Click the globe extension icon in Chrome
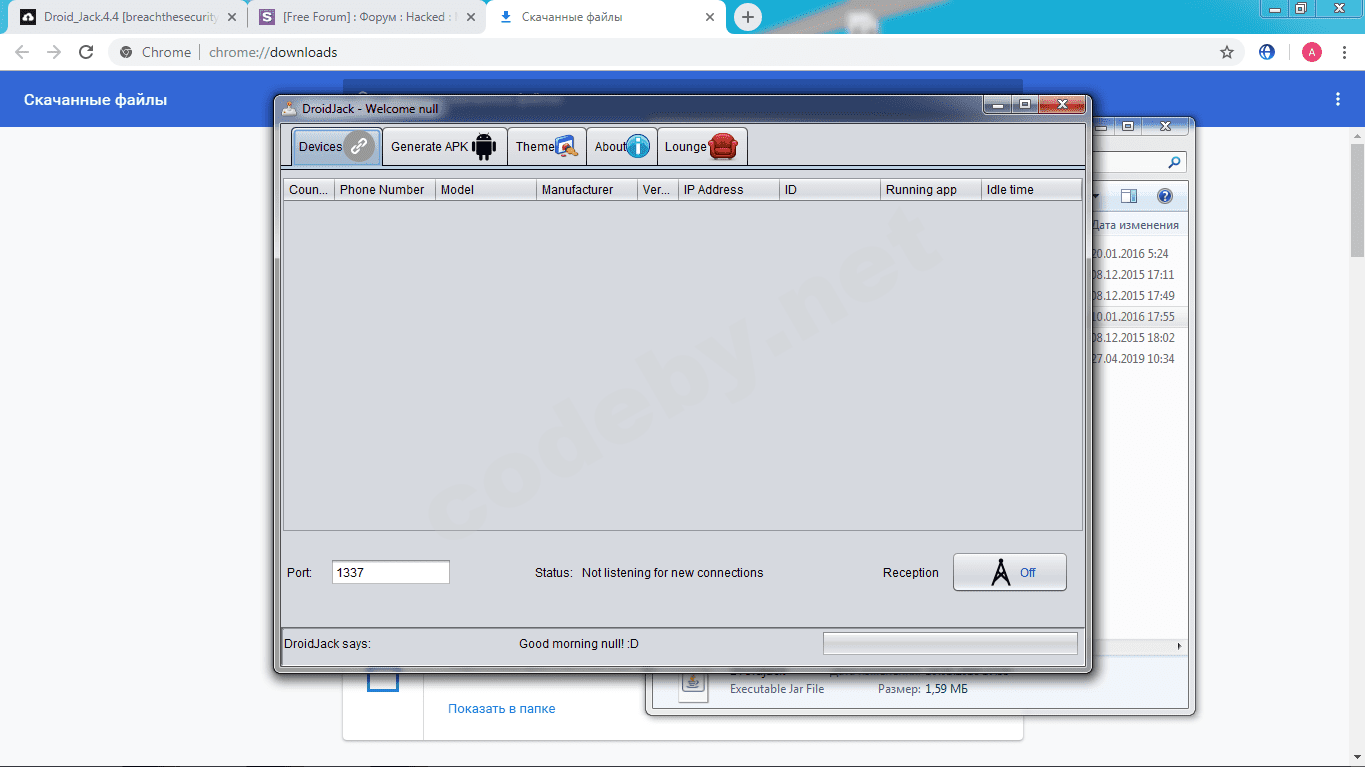The width and height of the screenshot is (1365, 767). click(x=1267, y=52)
